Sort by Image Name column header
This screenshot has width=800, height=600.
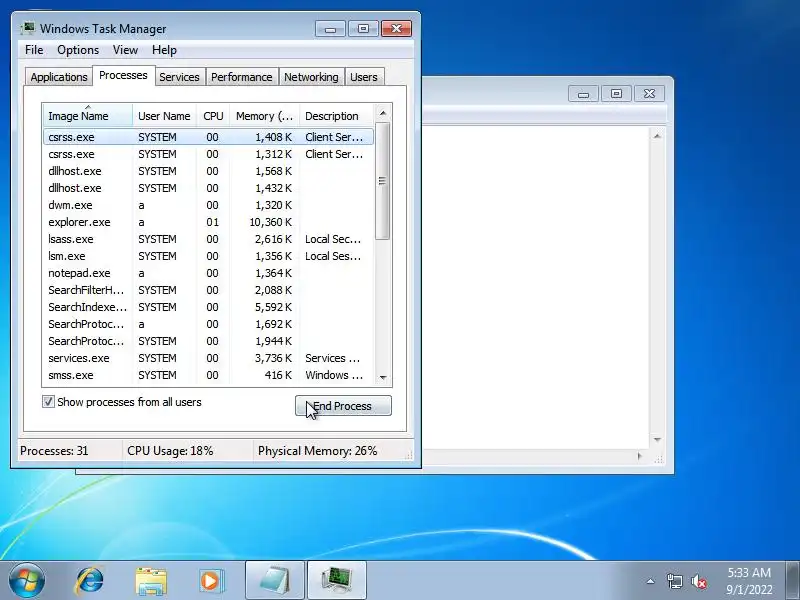point(88,116)
